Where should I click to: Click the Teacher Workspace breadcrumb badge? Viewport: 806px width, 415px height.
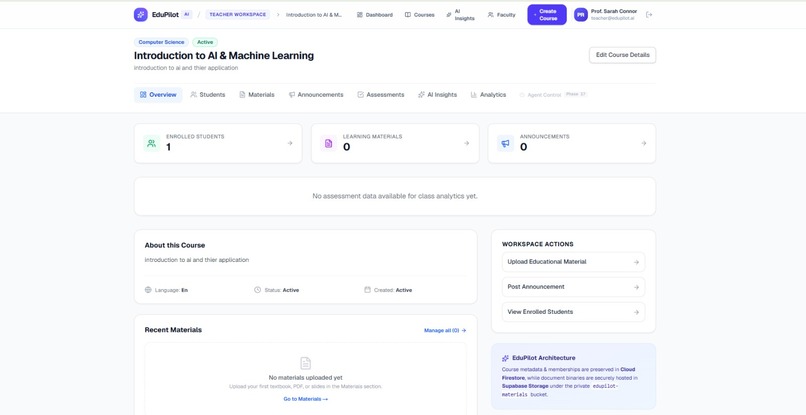pyautogui.click(x=237, y=14)
